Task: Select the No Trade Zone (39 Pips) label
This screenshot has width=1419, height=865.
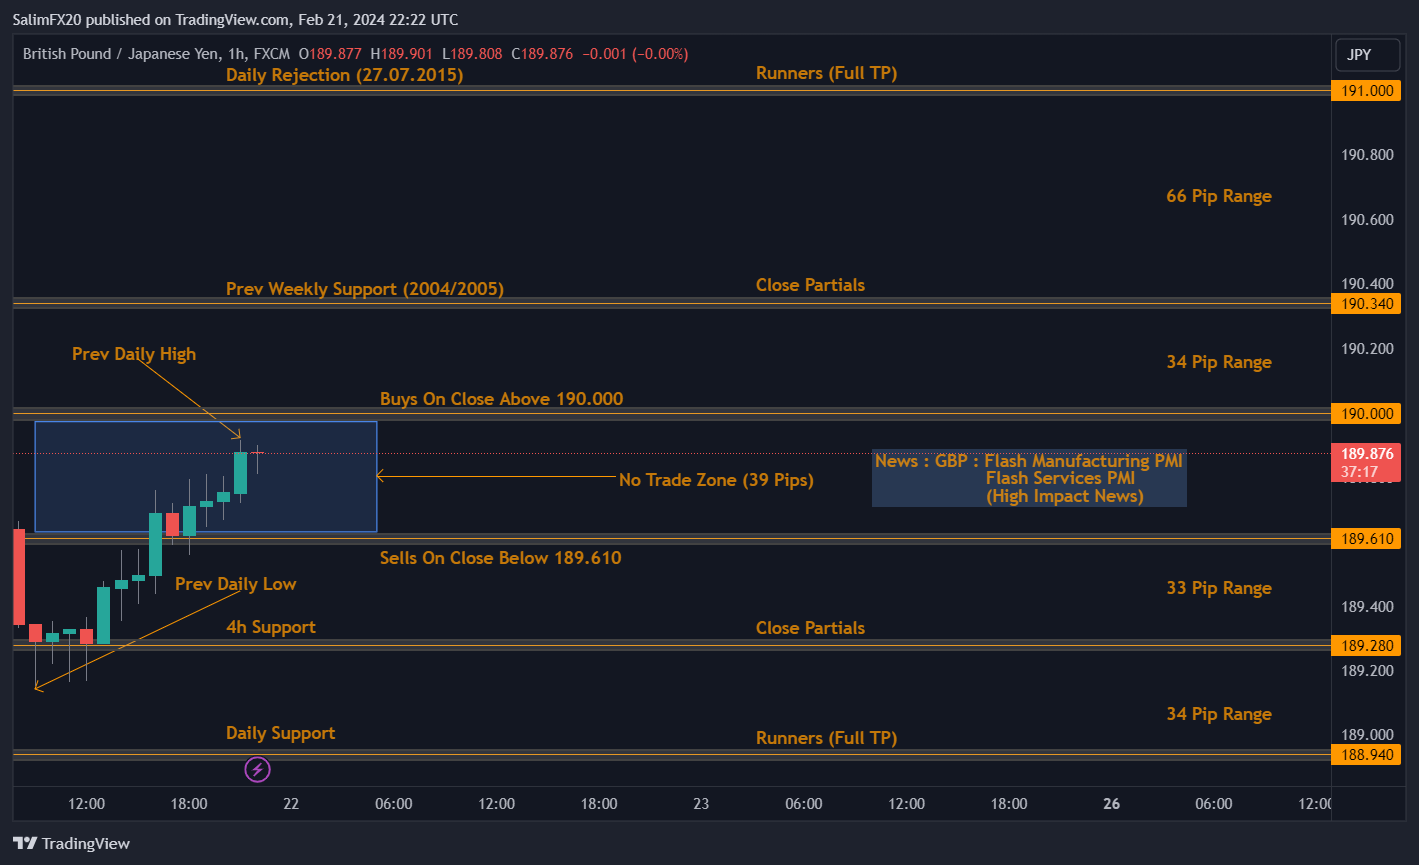Action: point(716,480)
